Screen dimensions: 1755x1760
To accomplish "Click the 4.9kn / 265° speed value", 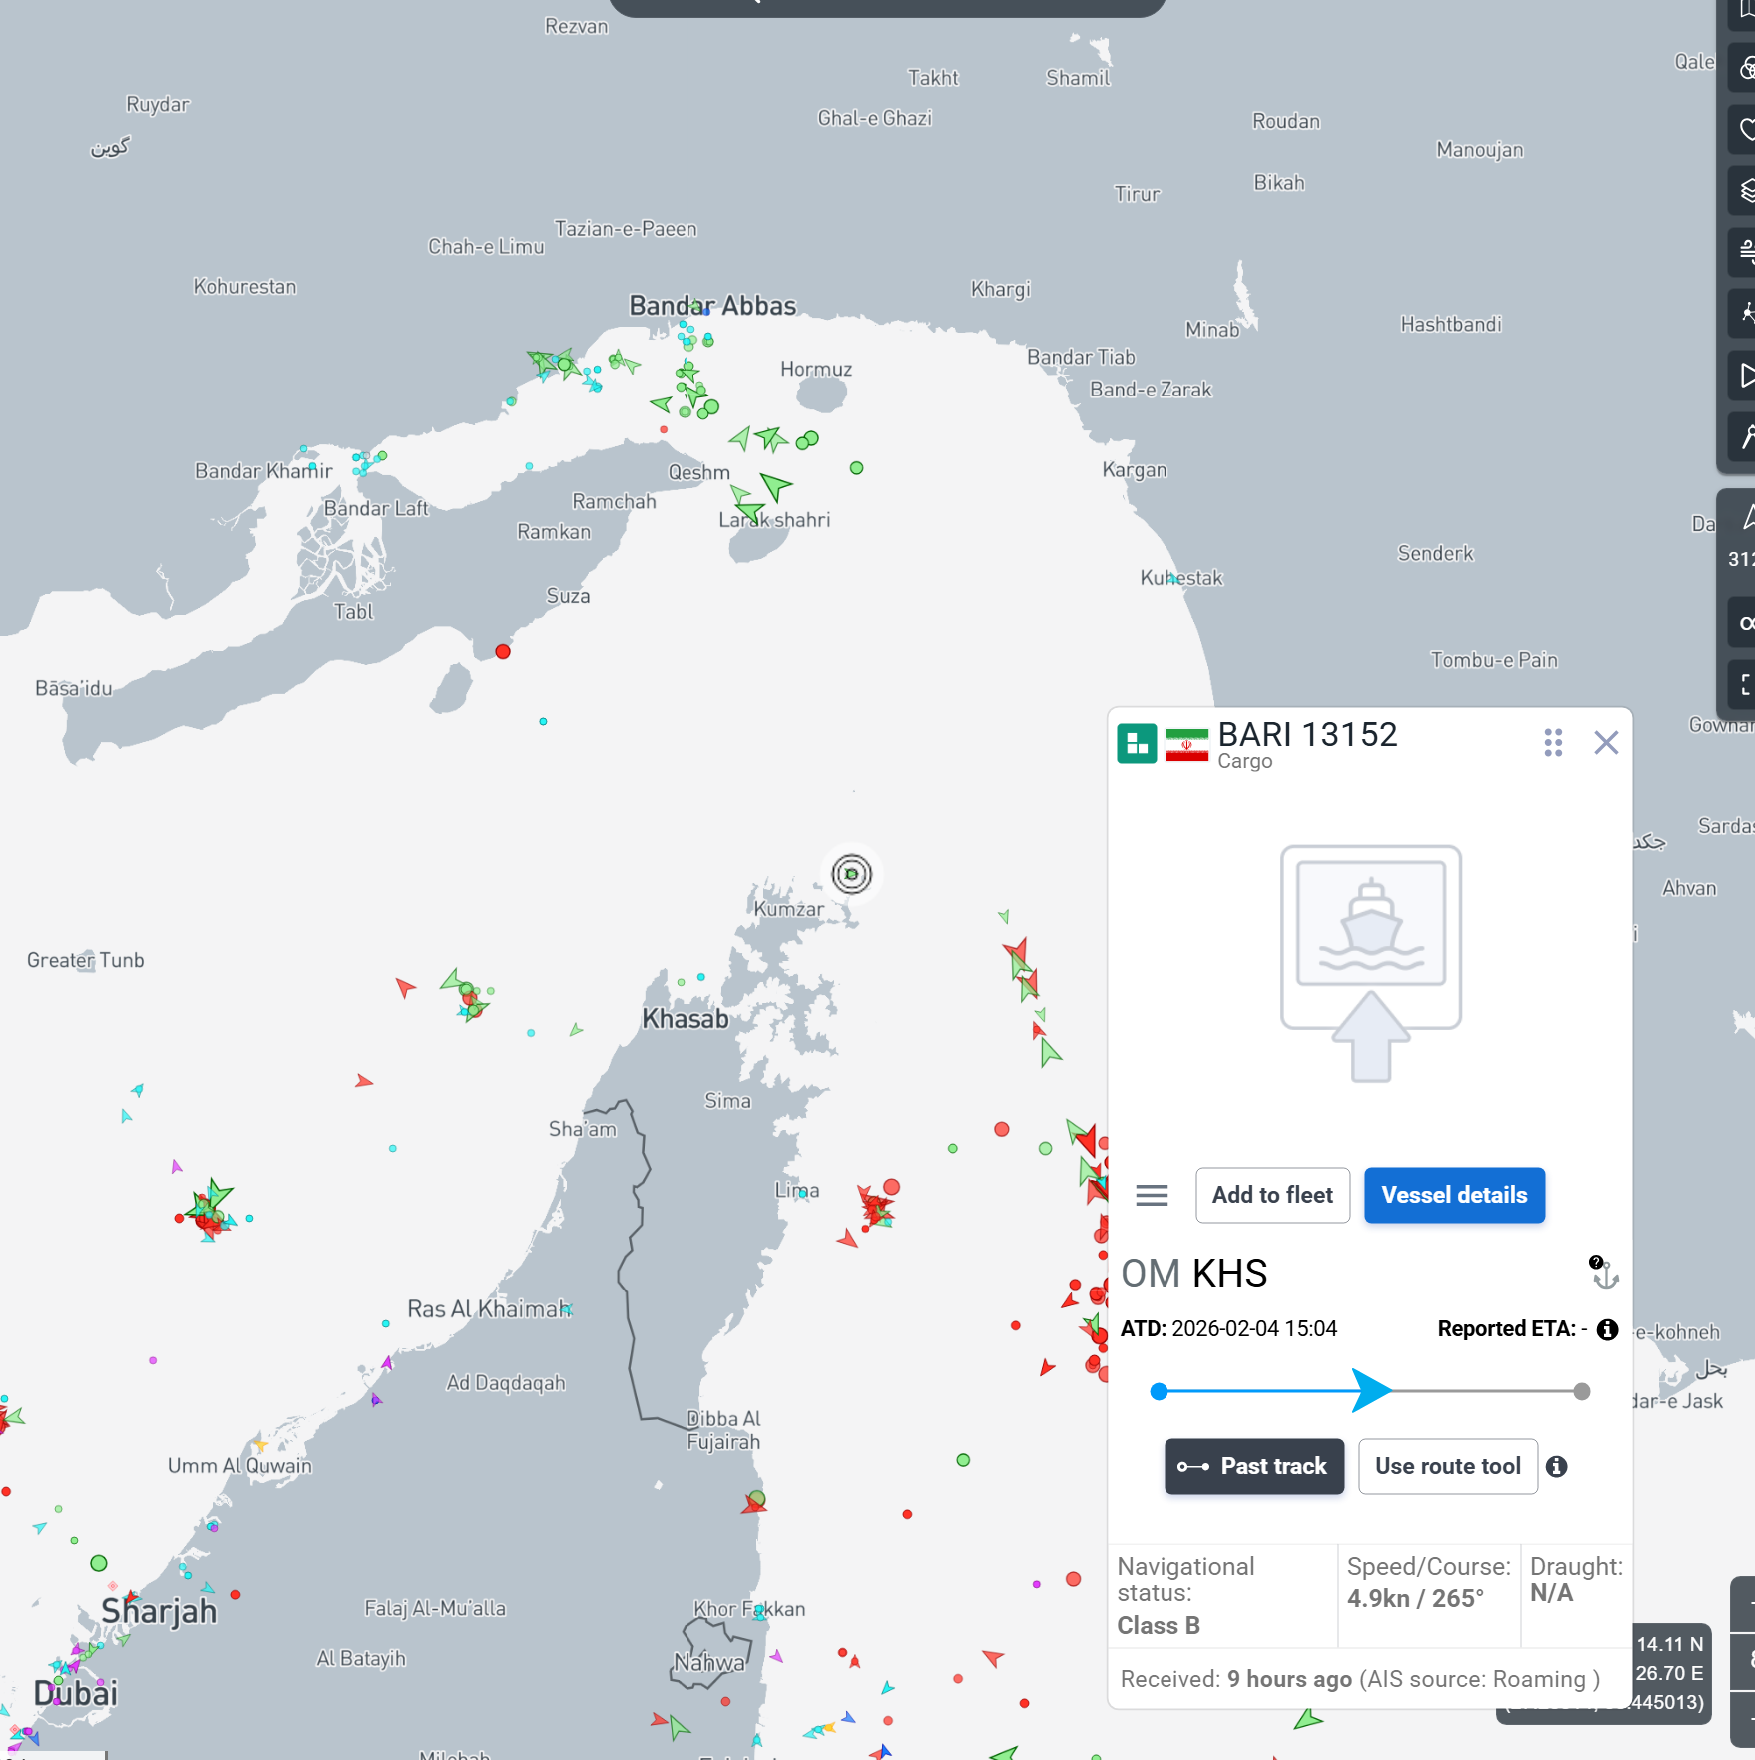I will (x=1415, y=1599).
